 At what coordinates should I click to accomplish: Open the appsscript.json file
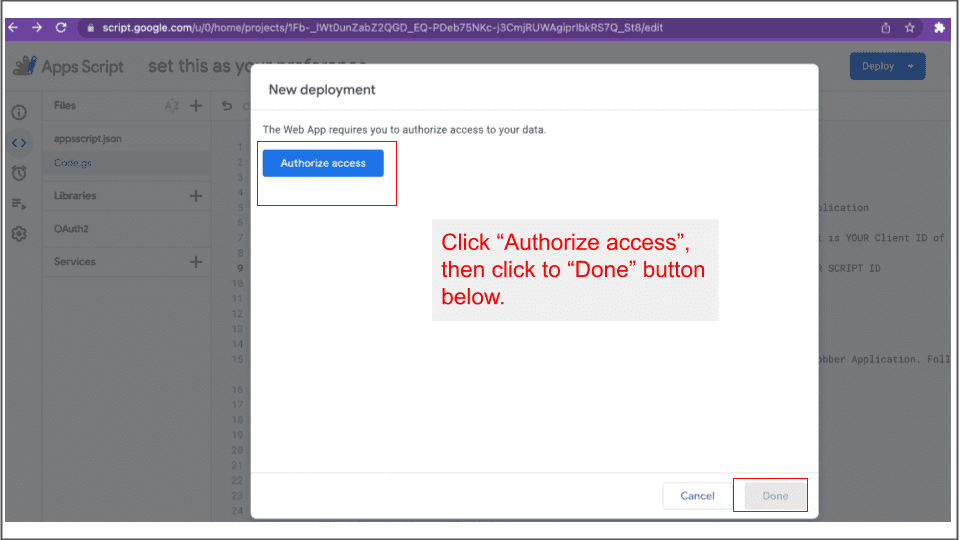(x=88, y=139)
